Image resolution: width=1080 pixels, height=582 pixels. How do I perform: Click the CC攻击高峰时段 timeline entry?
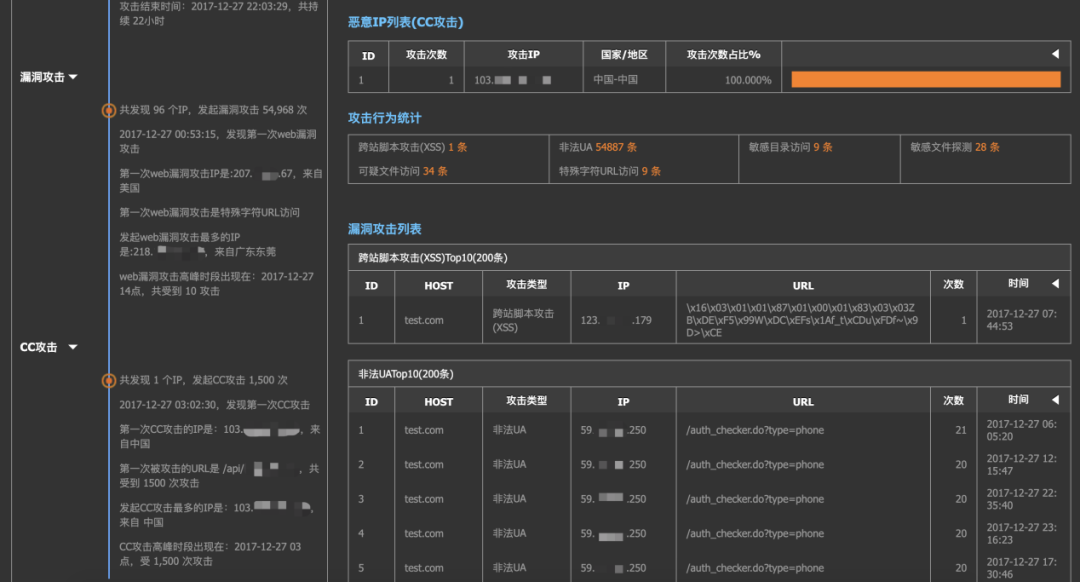[x=210, y=554]
